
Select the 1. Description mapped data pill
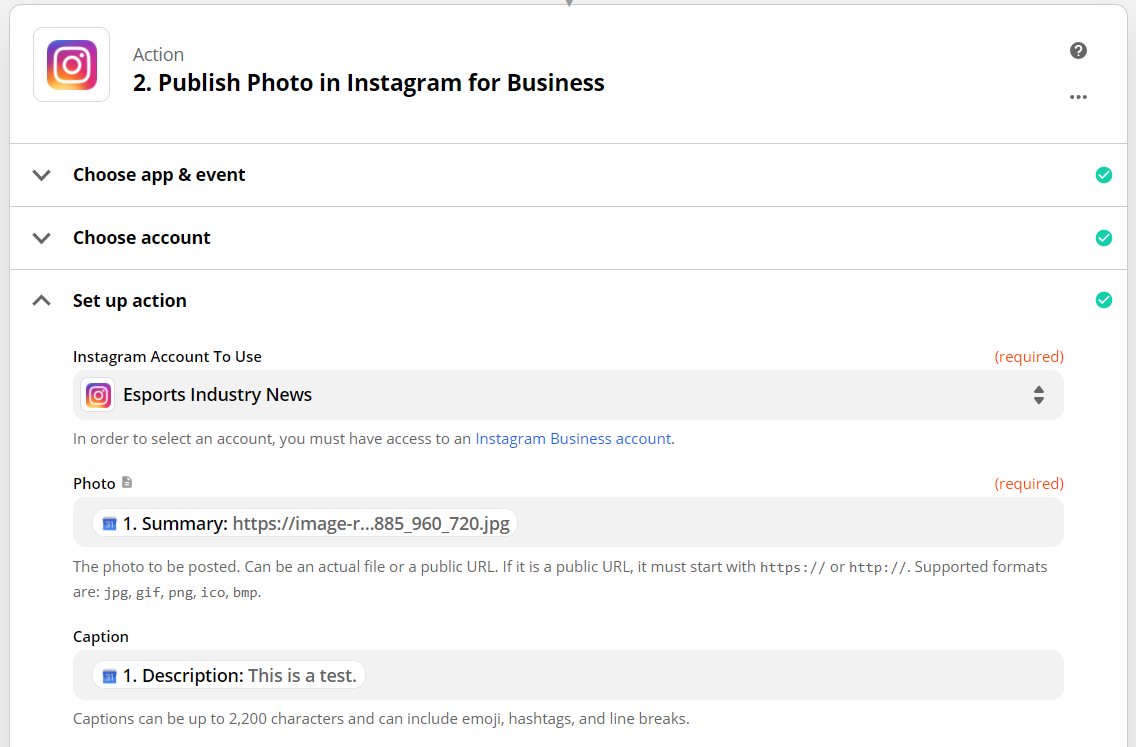tap(230, 676)
